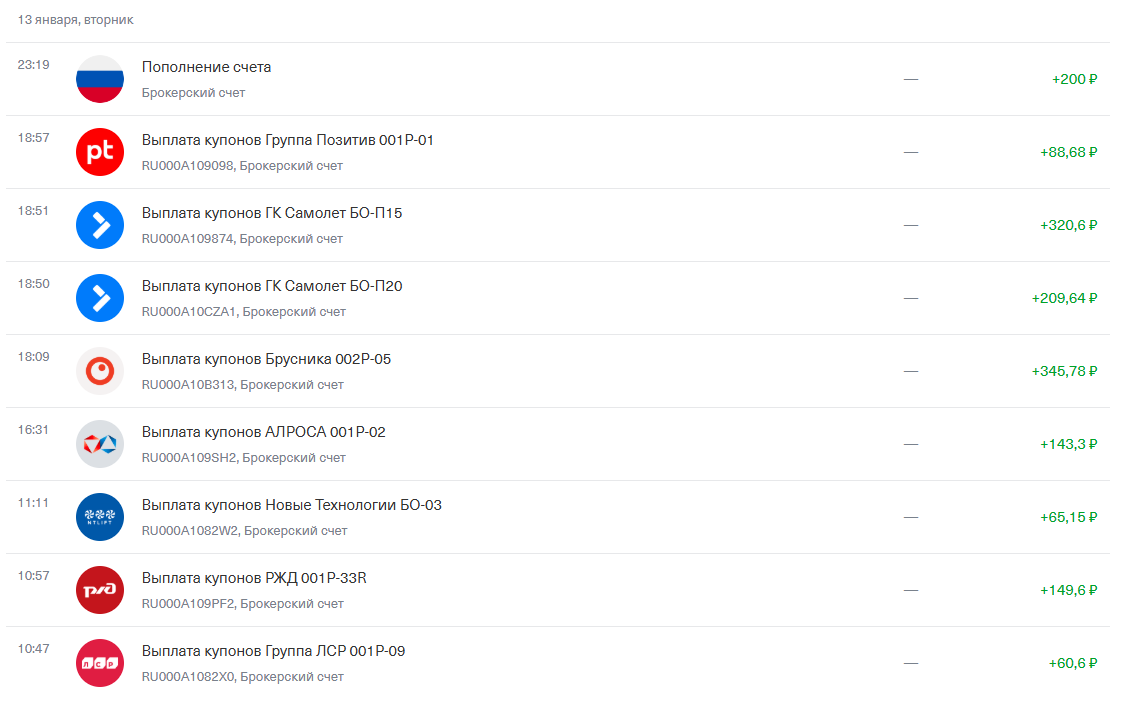
Task: Click Брокерский счет under Пополнение счета
Action: pyautogui.click(x=193, y=93)
